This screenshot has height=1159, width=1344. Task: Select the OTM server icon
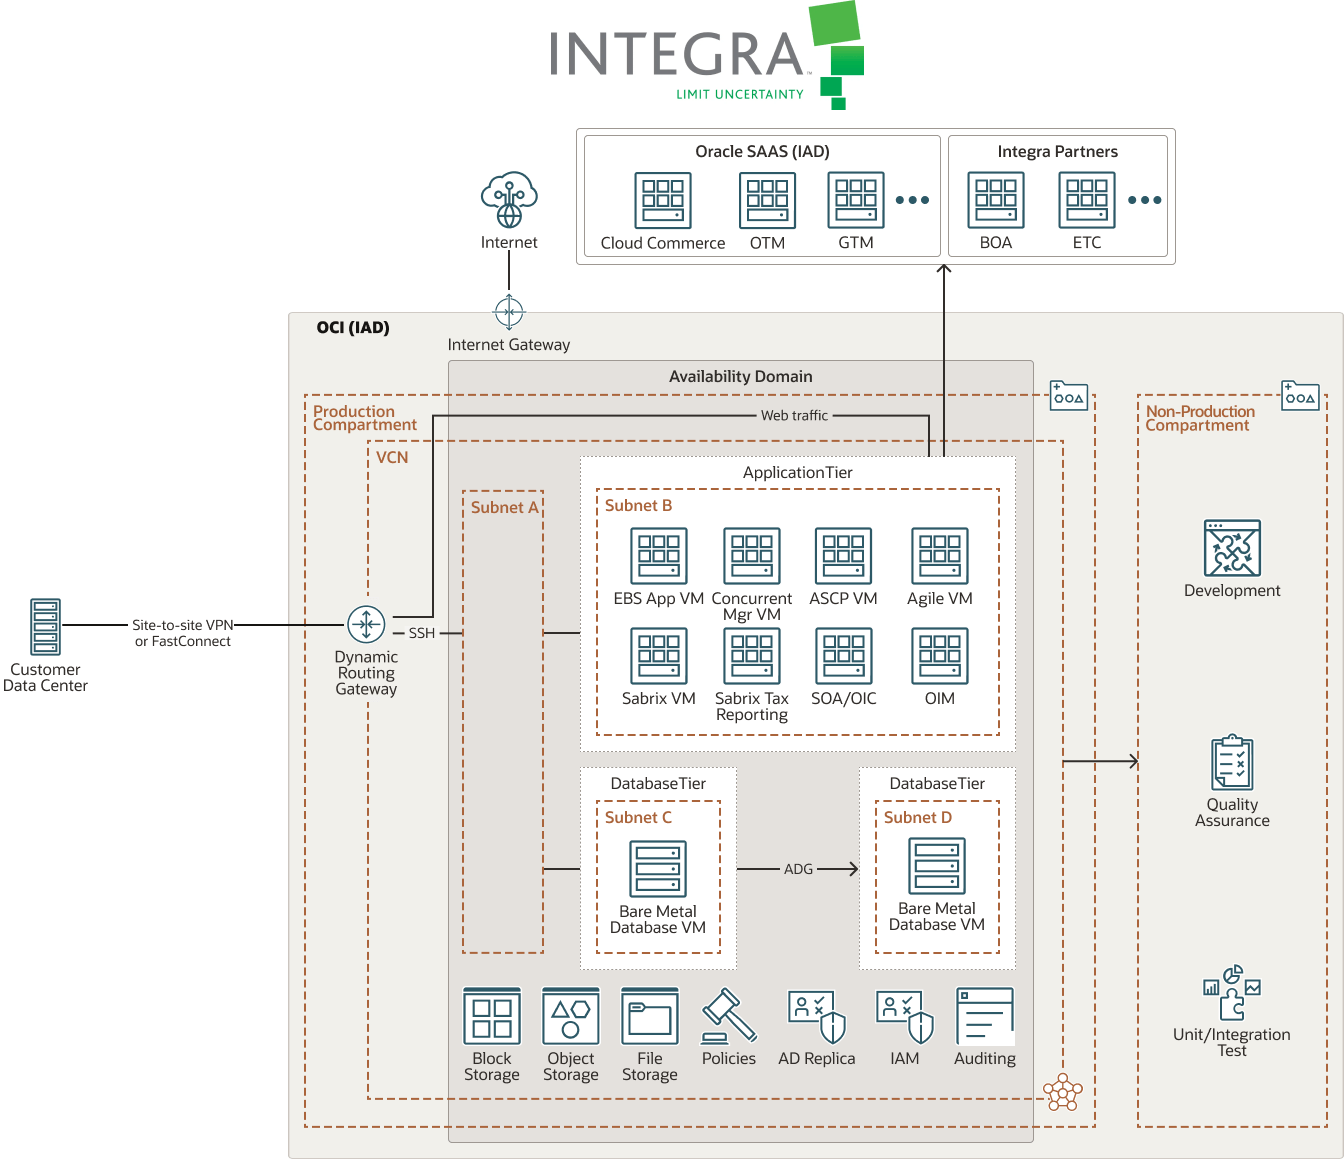pos(767,200)
